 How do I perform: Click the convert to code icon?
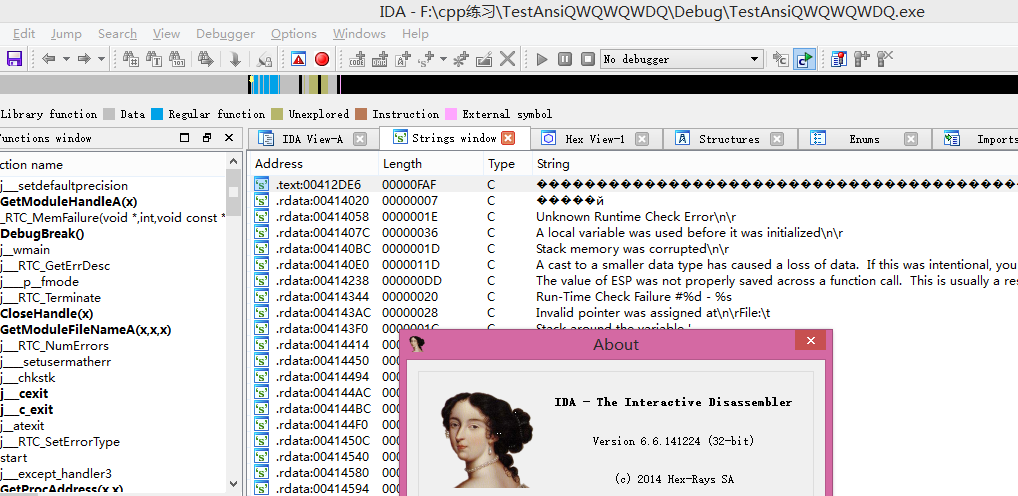tap(356, 59)
